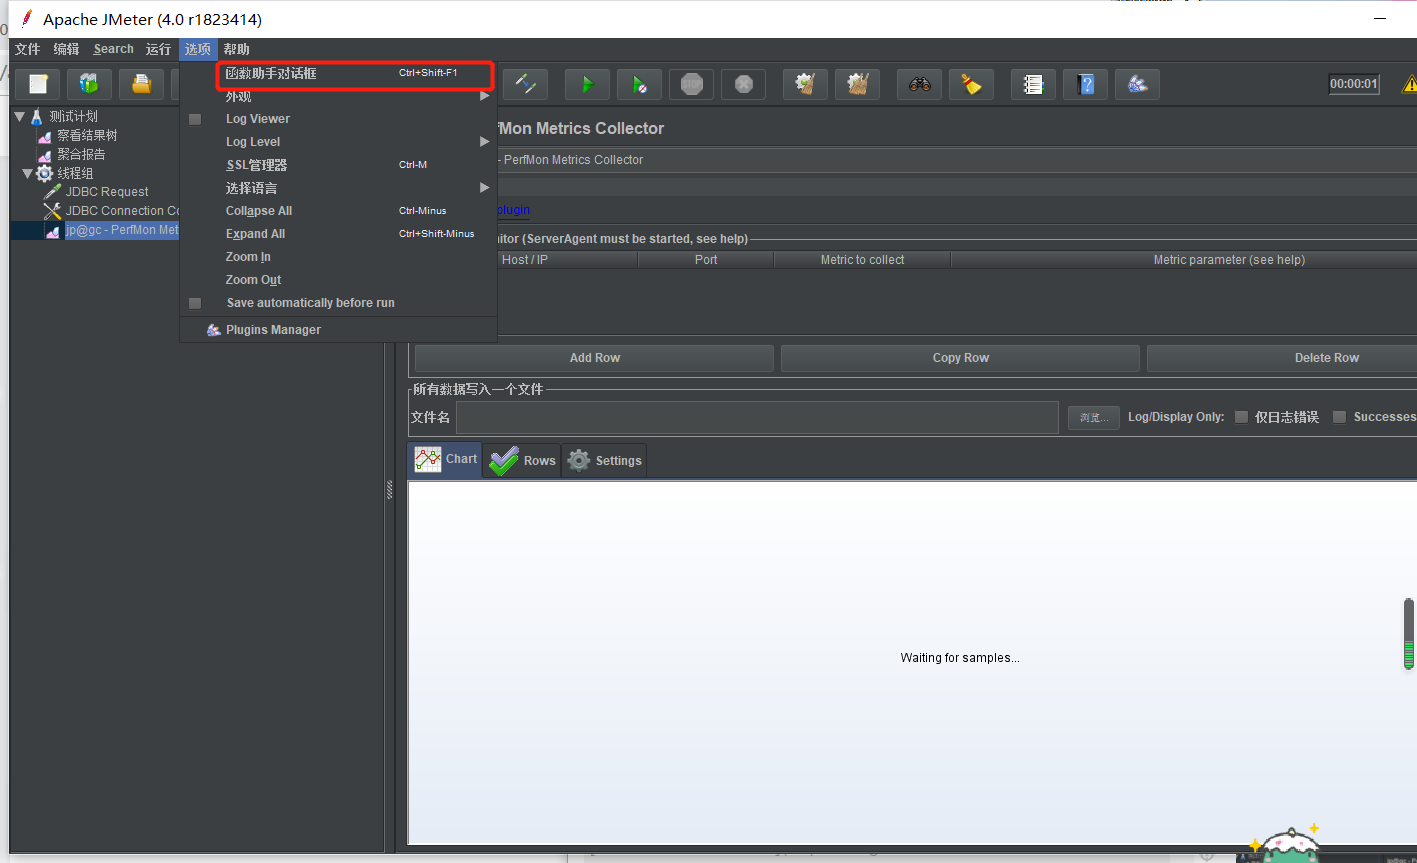1417x863 pixels.
Task: Click the Clear All results icon
Action: [857, 84]
